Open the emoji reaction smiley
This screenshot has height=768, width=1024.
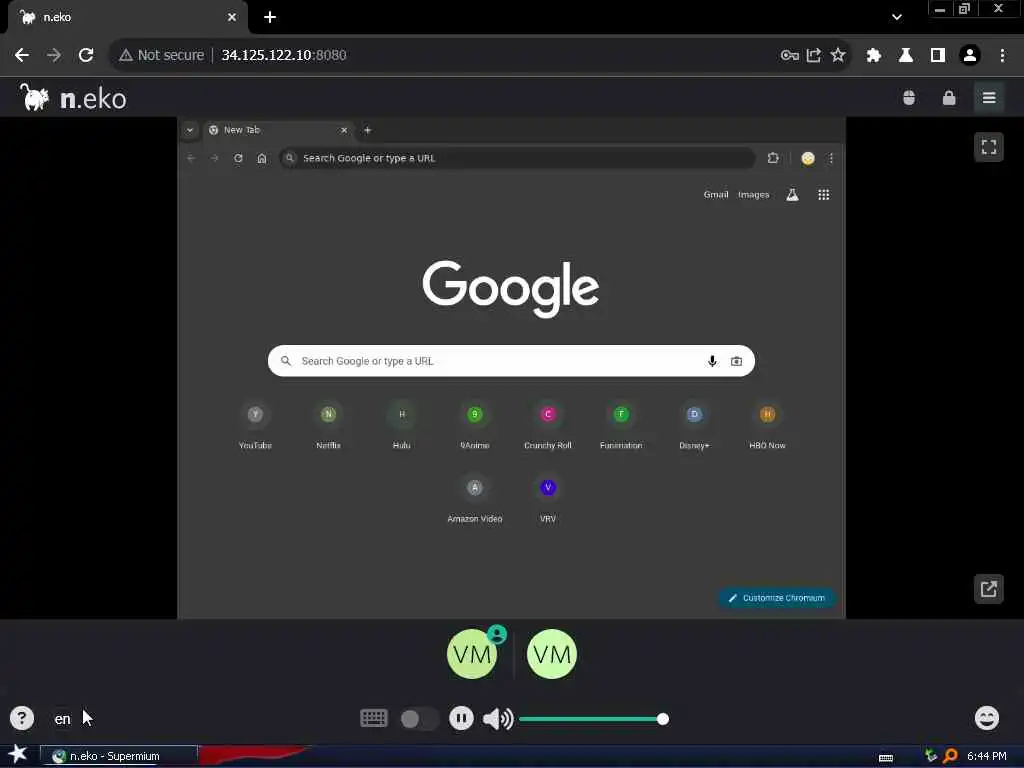(987, 718)
